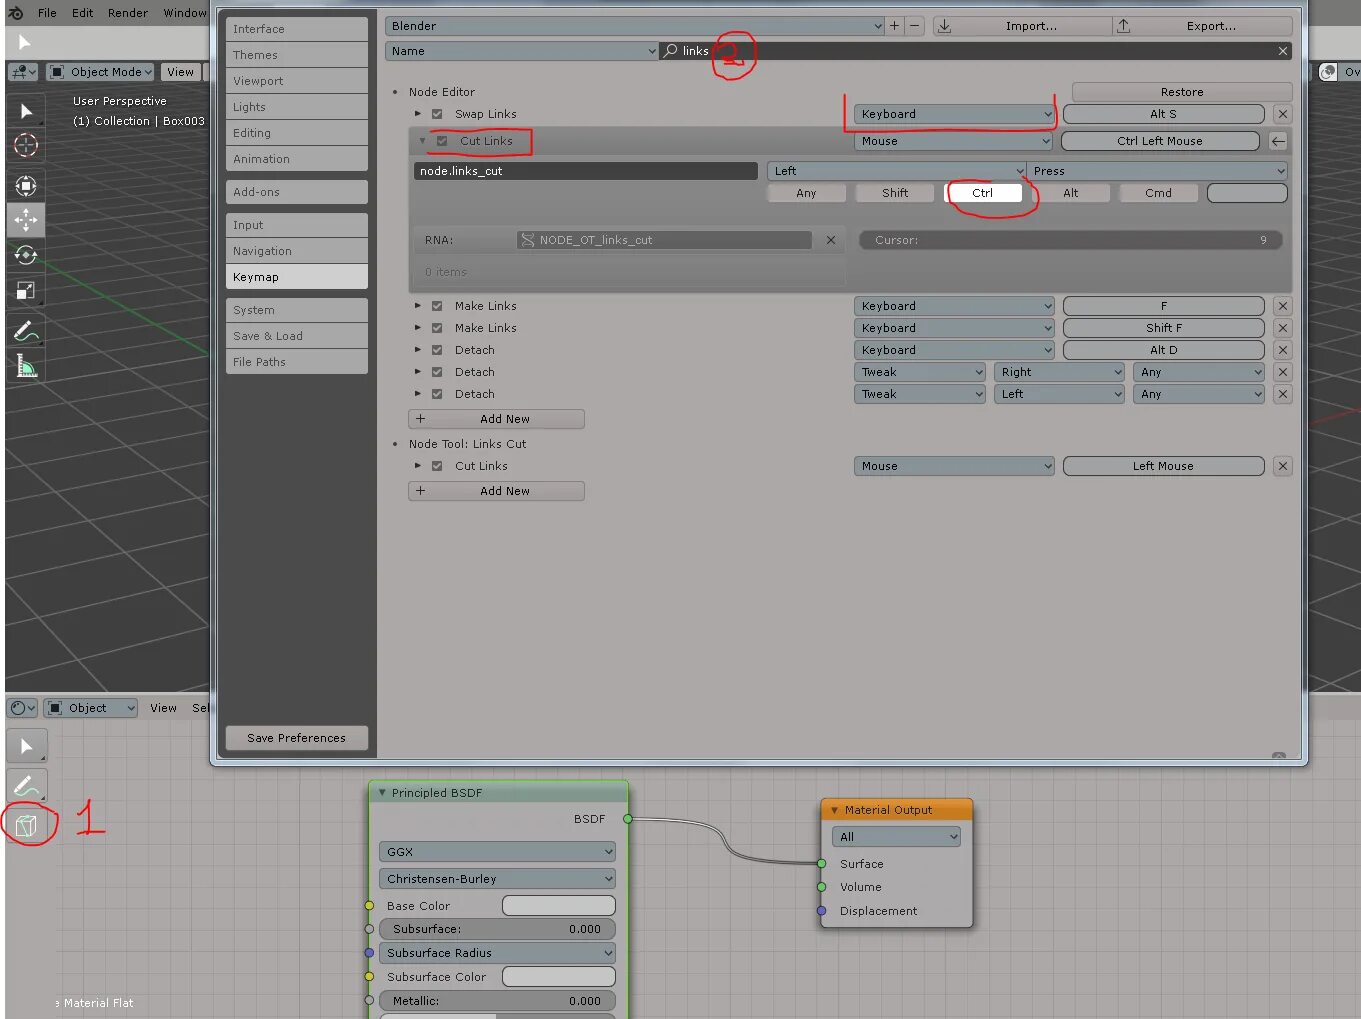Clear the NODE_OT_links_cut RNA field
This screenshot has width=1361, height=1019.
pos(830,240)
